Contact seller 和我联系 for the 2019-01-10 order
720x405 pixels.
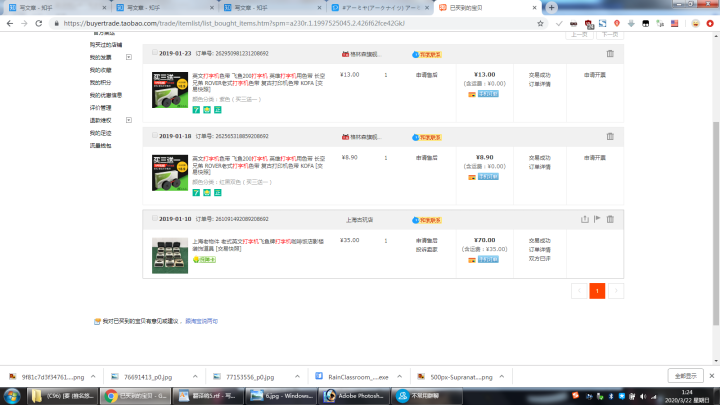pyautogui.click(x=427, y=220)
